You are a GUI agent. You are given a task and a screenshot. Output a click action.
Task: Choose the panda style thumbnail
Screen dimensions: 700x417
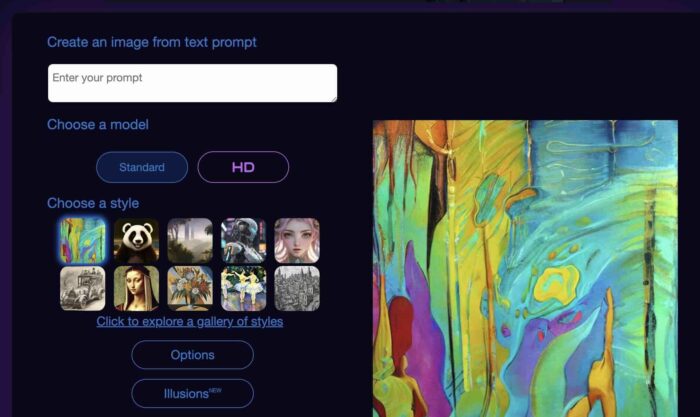(x=136, y=240)
